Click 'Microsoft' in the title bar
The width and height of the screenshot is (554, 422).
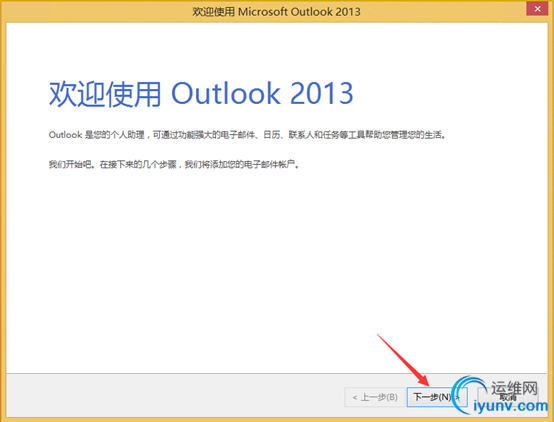(x=263, y=12)
